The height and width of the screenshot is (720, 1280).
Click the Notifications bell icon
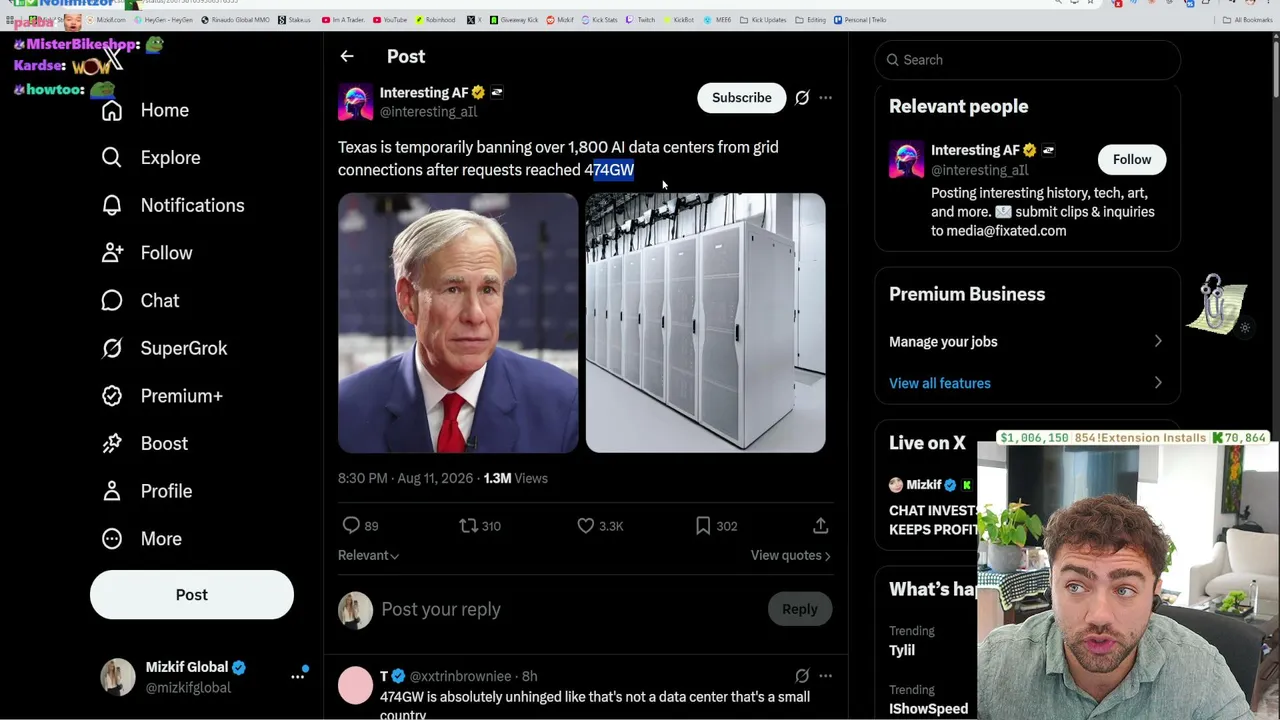[112, 205]
